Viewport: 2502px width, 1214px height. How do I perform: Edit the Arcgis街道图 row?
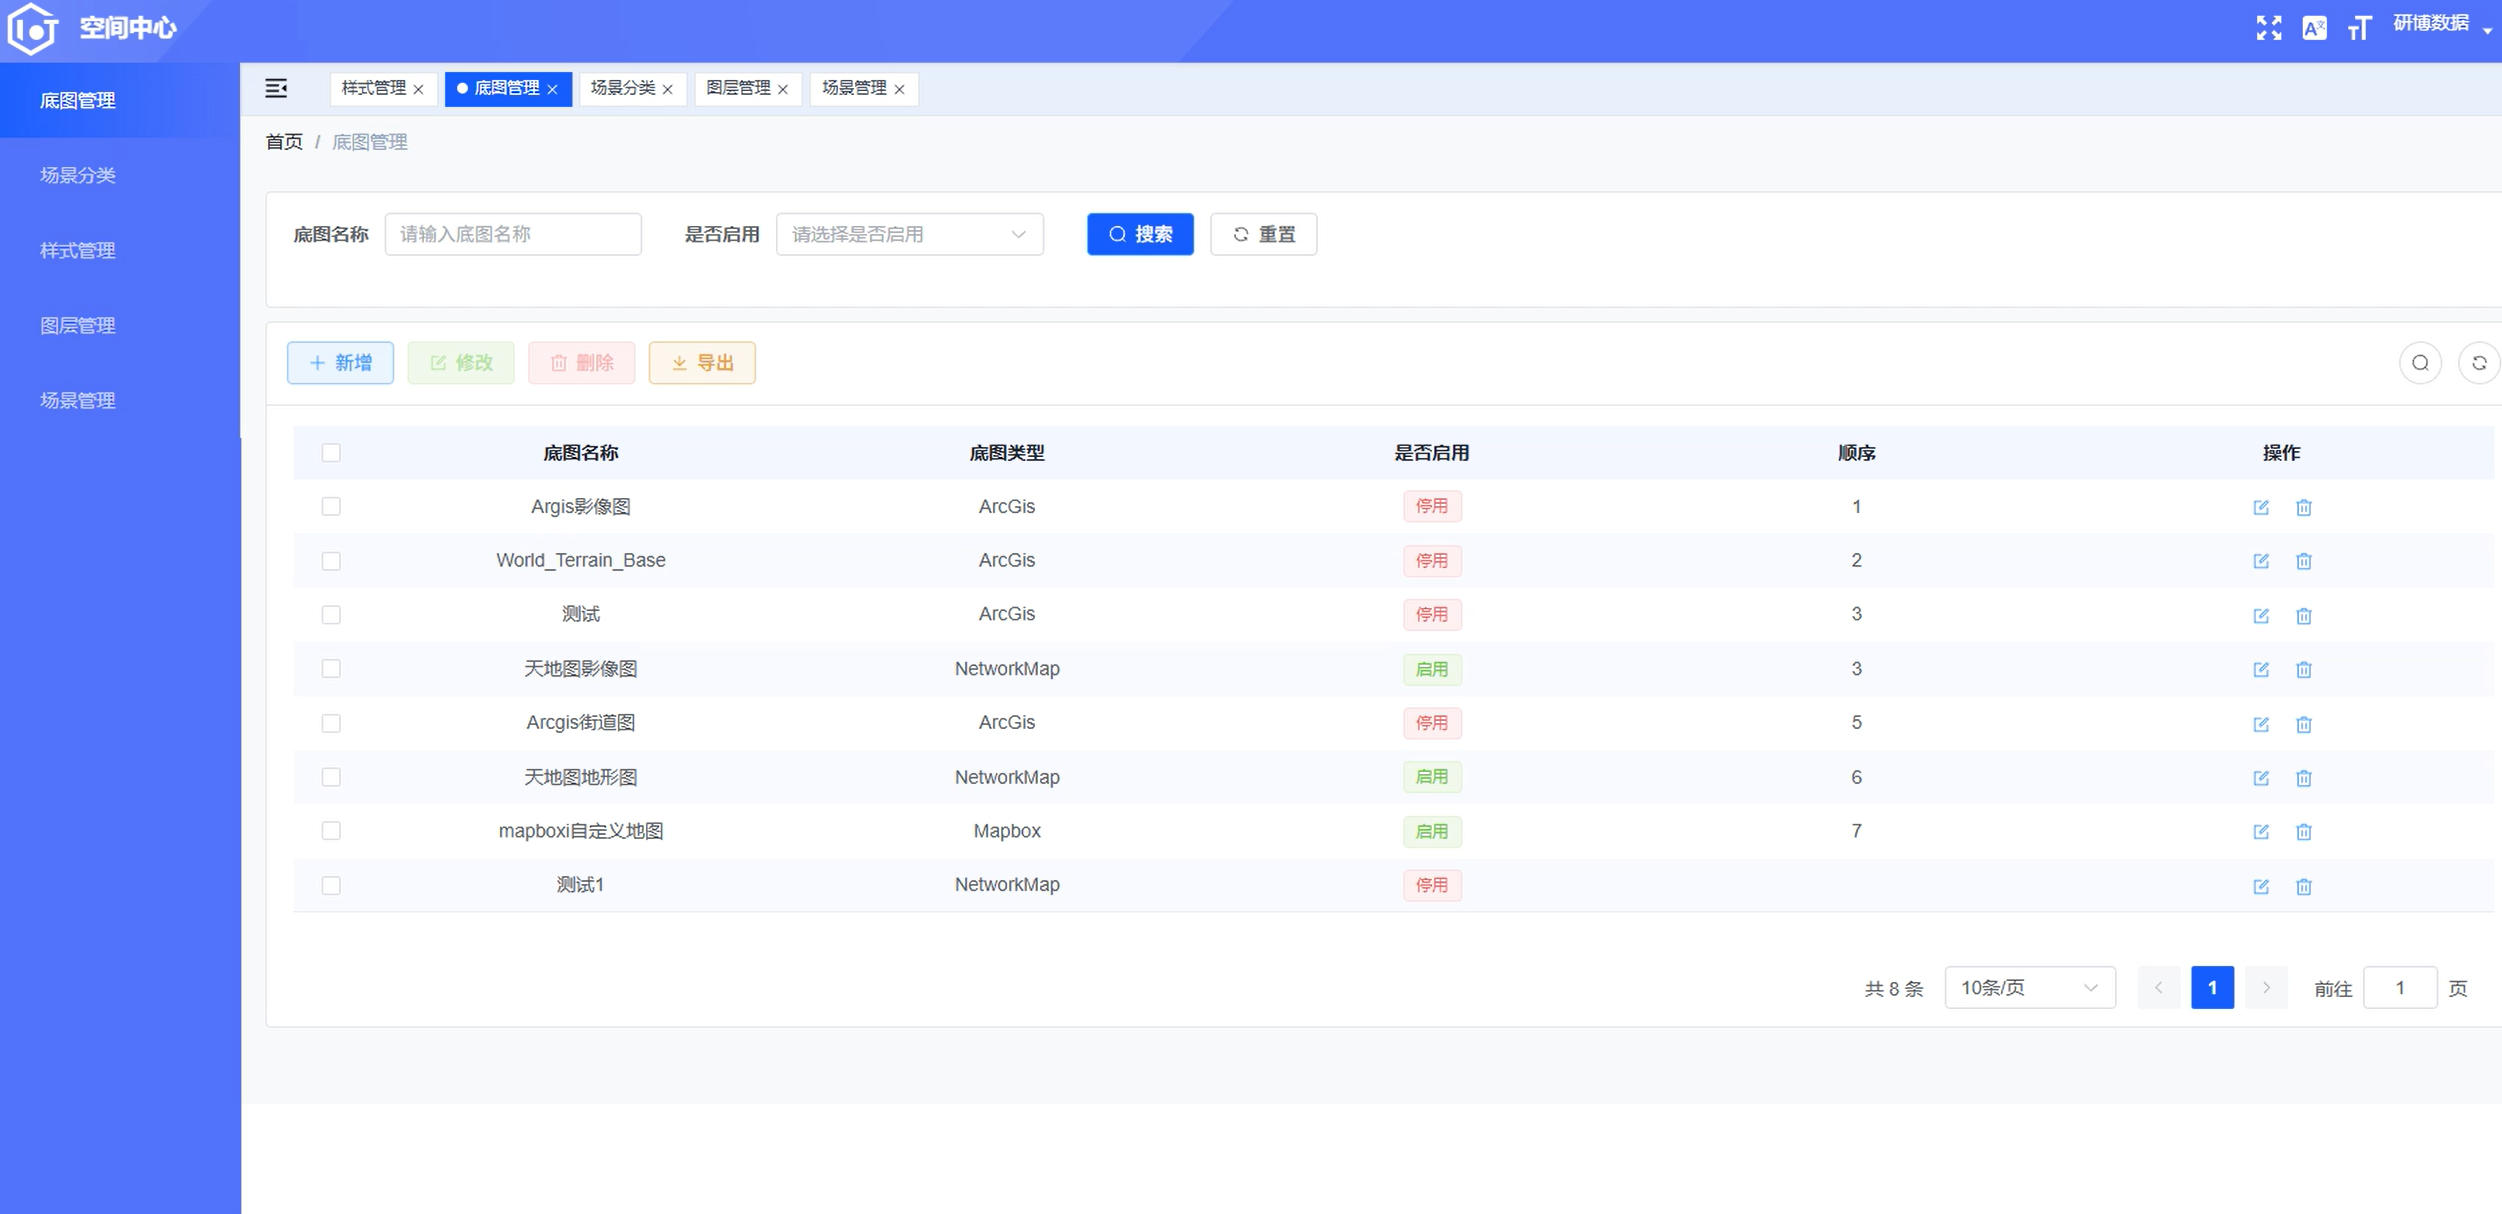(2261, 724)
